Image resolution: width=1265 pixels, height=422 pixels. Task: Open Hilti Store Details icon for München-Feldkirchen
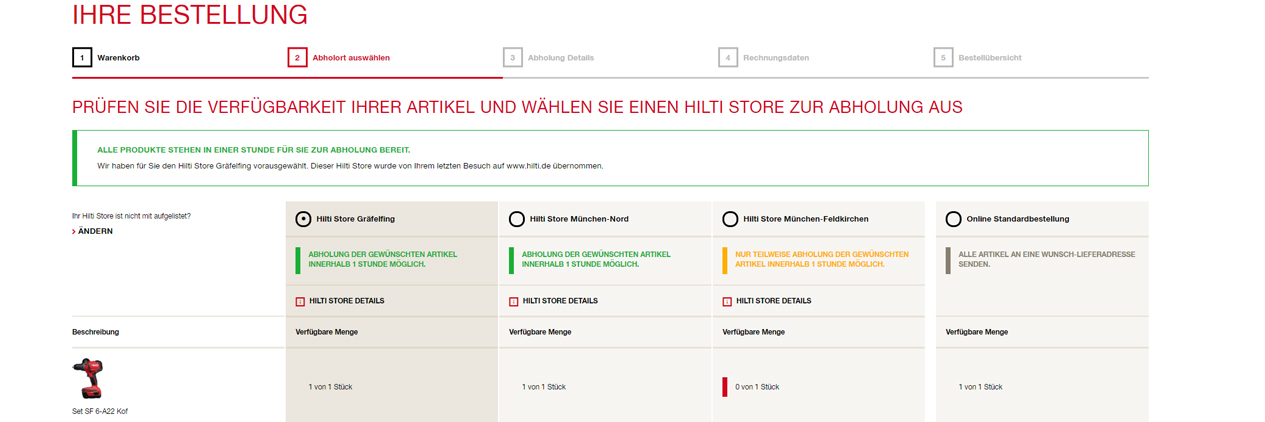point(727,301)
